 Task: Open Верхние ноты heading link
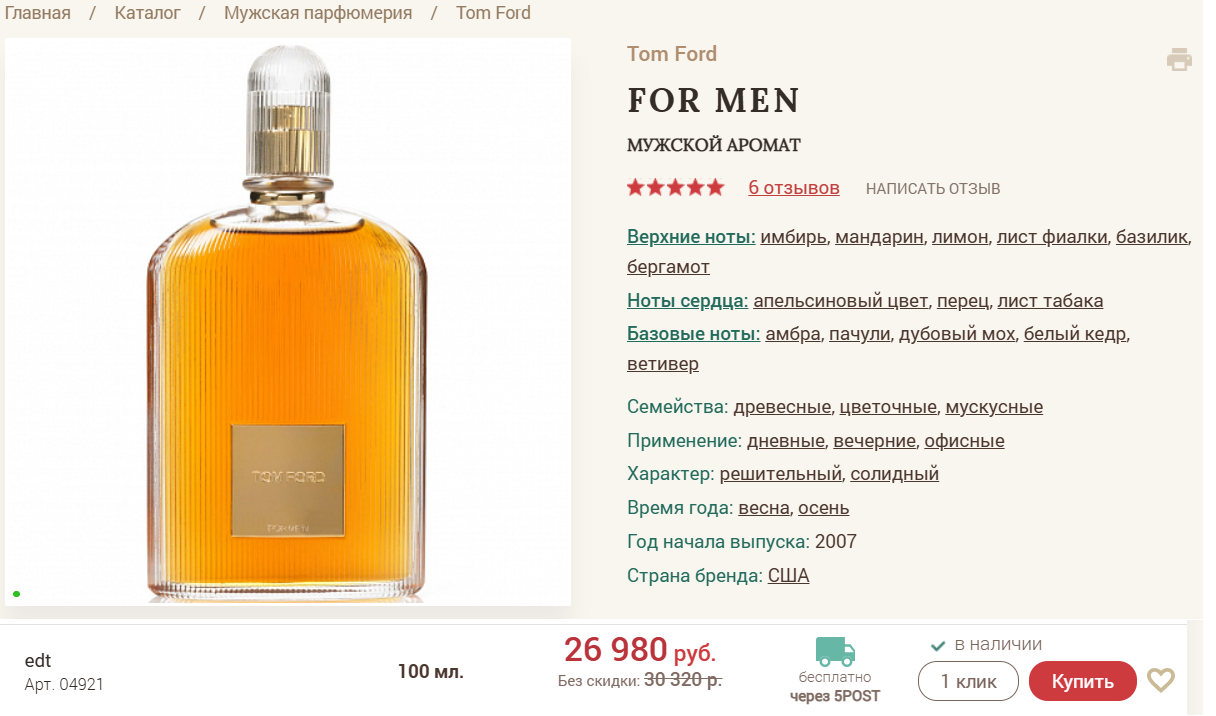pyautogui.click(x=691, y=237)
